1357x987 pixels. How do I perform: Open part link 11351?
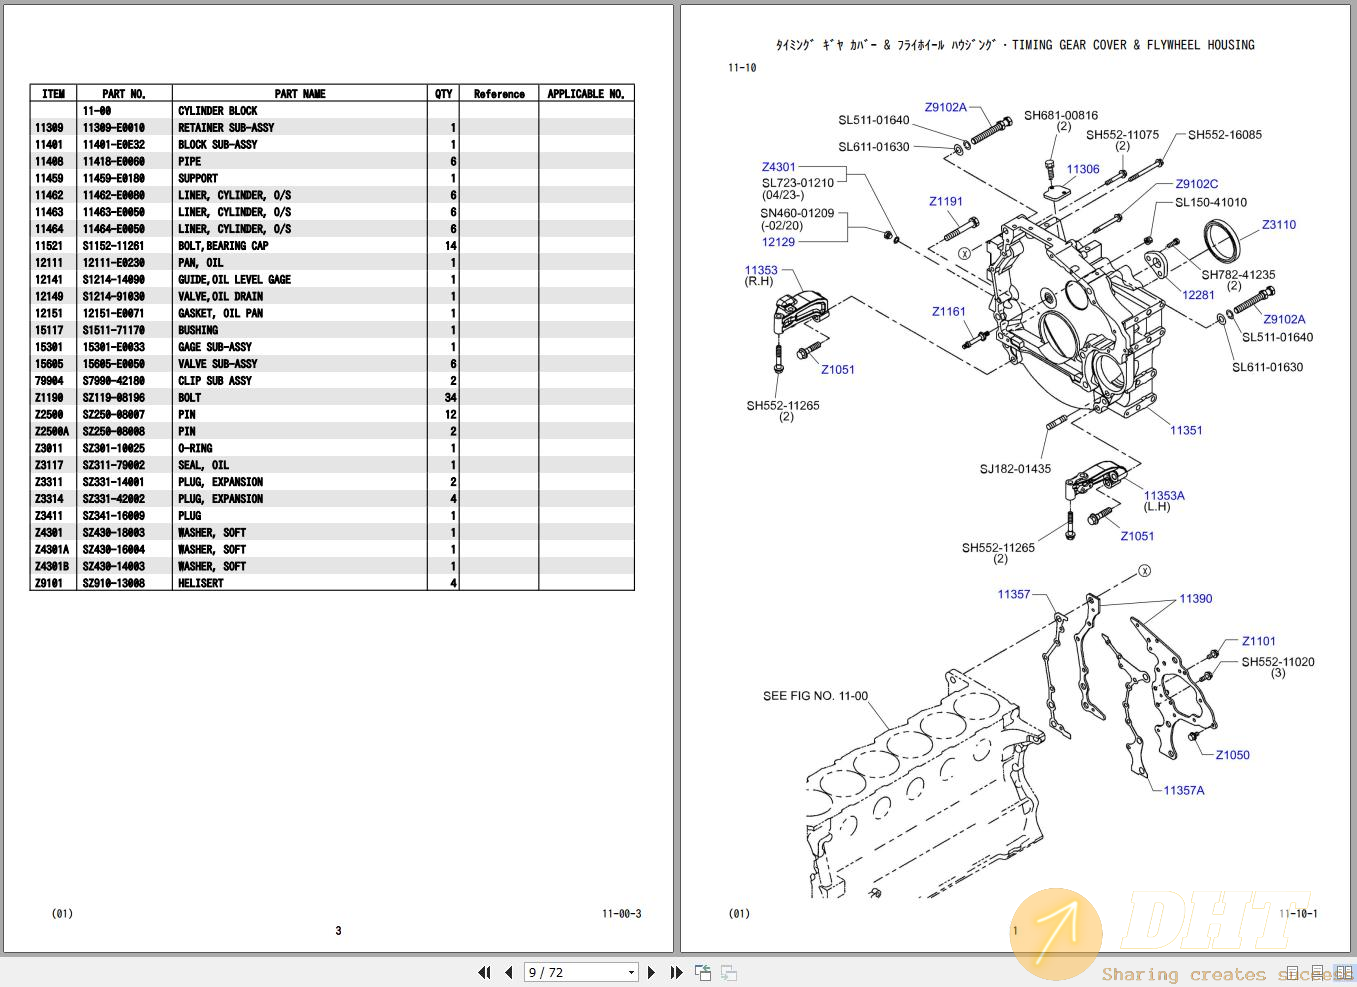(x=1186, y=430)
